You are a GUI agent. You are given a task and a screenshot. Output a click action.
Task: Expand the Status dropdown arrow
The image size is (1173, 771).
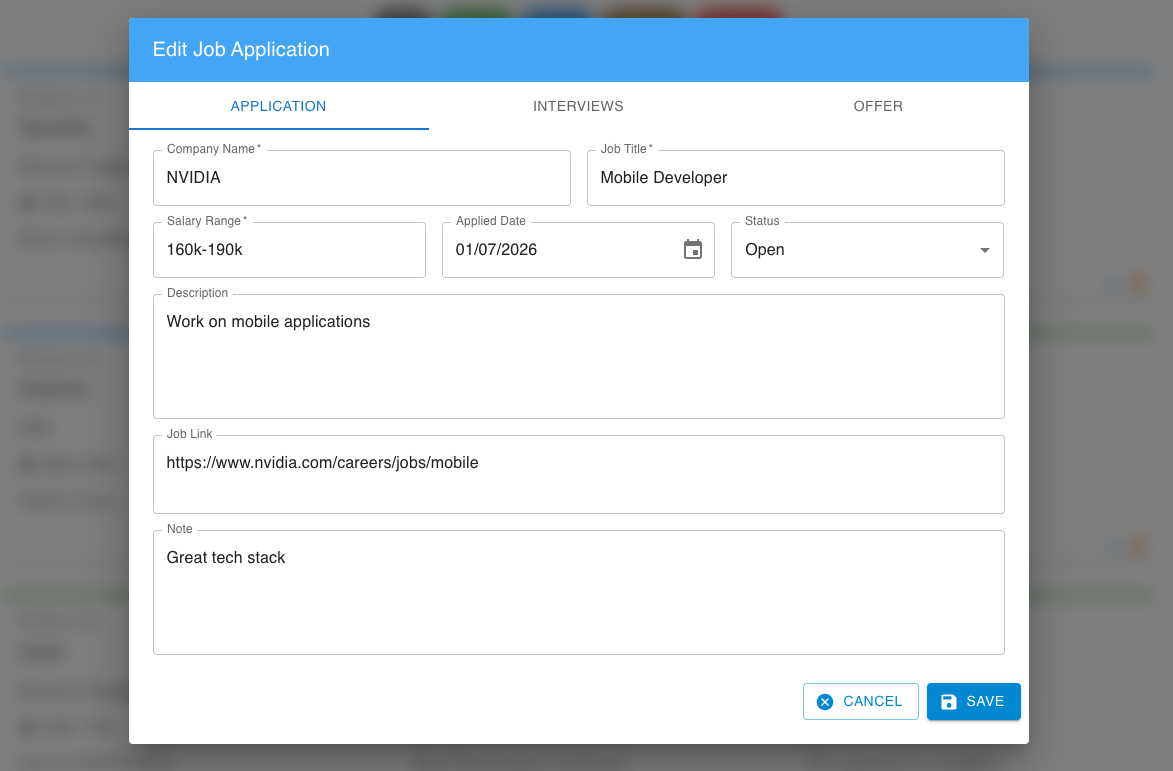984,250
